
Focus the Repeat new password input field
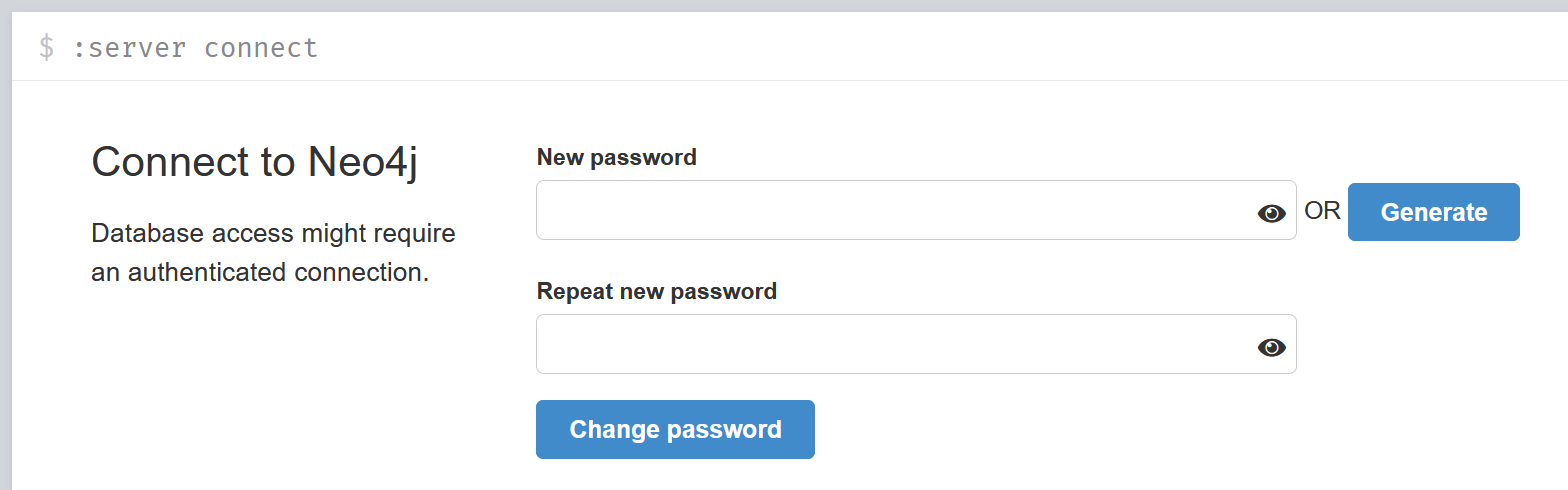tap(890, 345)
